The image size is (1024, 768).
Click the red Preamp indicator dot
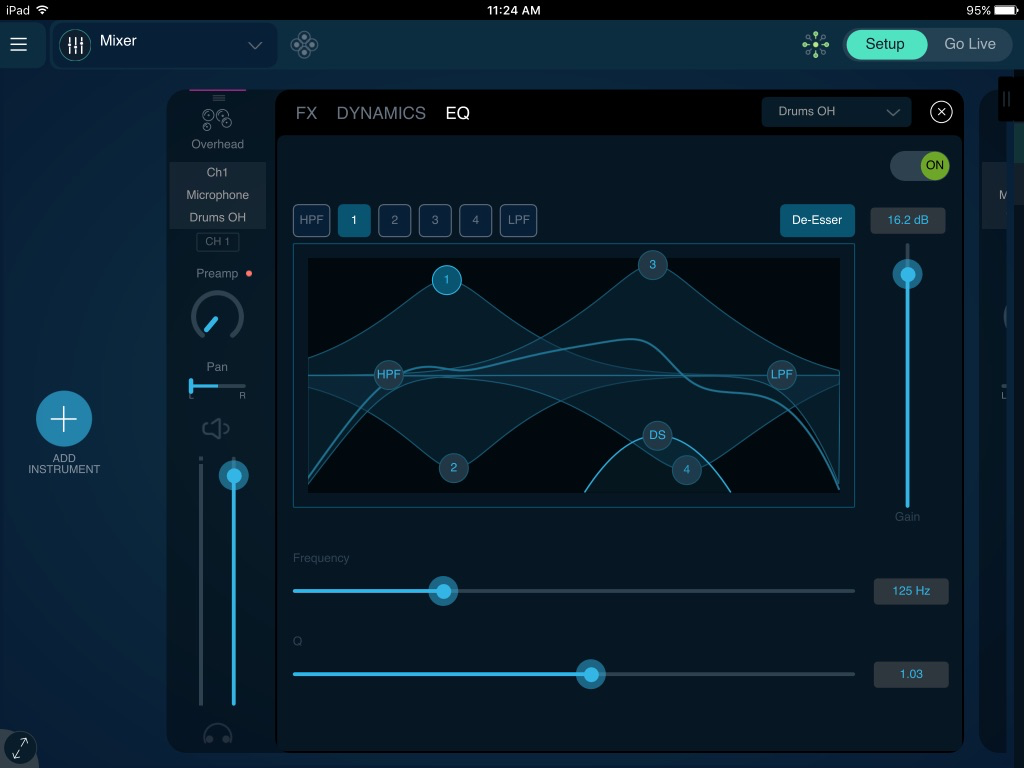[x=249, y=274]
